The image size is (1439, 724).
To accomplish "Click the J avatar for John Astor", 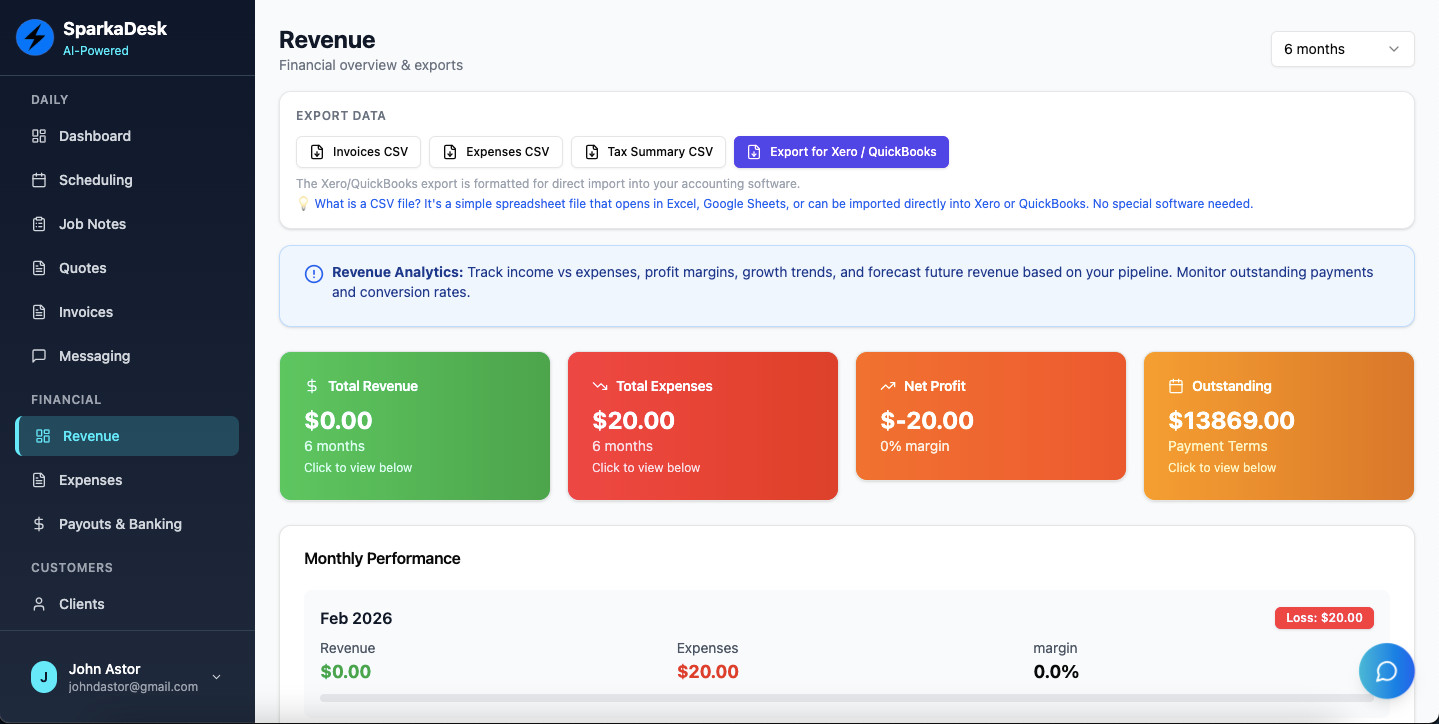I will tap(44, 677).
